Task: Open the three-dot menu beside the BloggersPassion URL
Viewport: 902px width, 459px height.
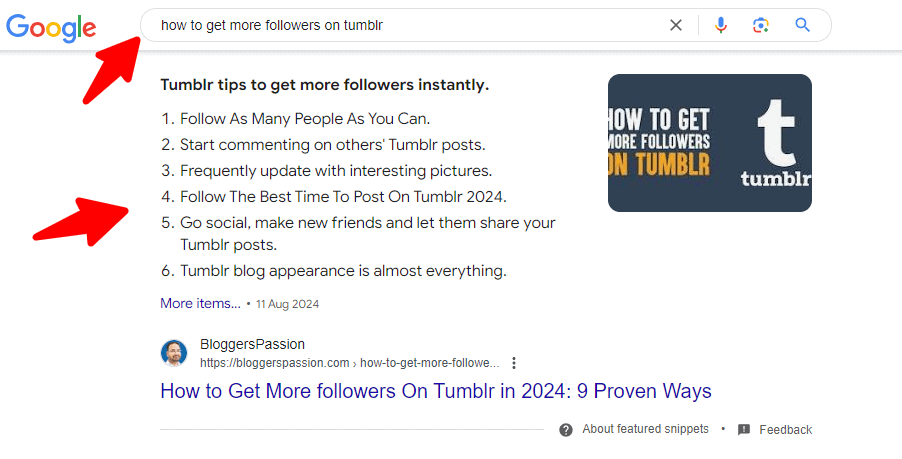Action: pyautogui.click(x=514, y=363)
